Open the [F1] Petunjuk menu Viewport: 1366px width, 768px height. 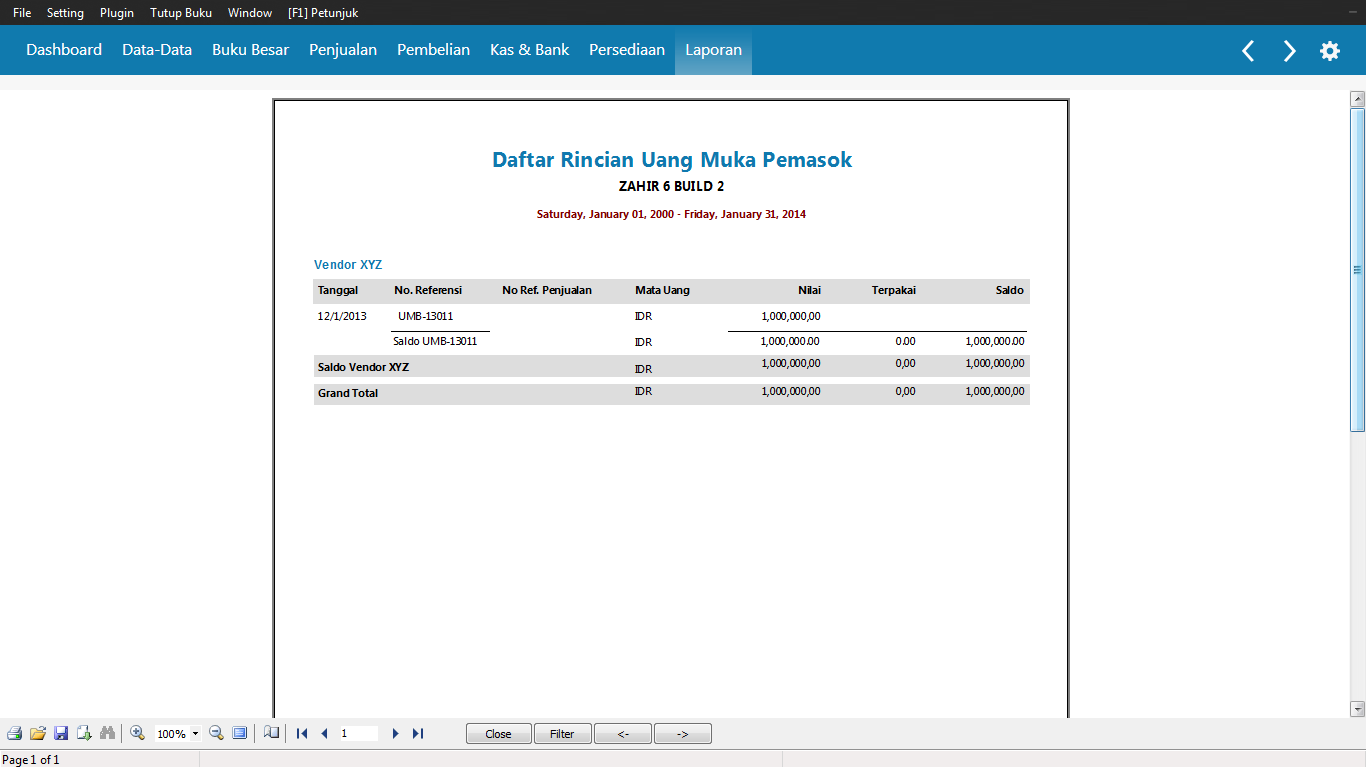323,13
